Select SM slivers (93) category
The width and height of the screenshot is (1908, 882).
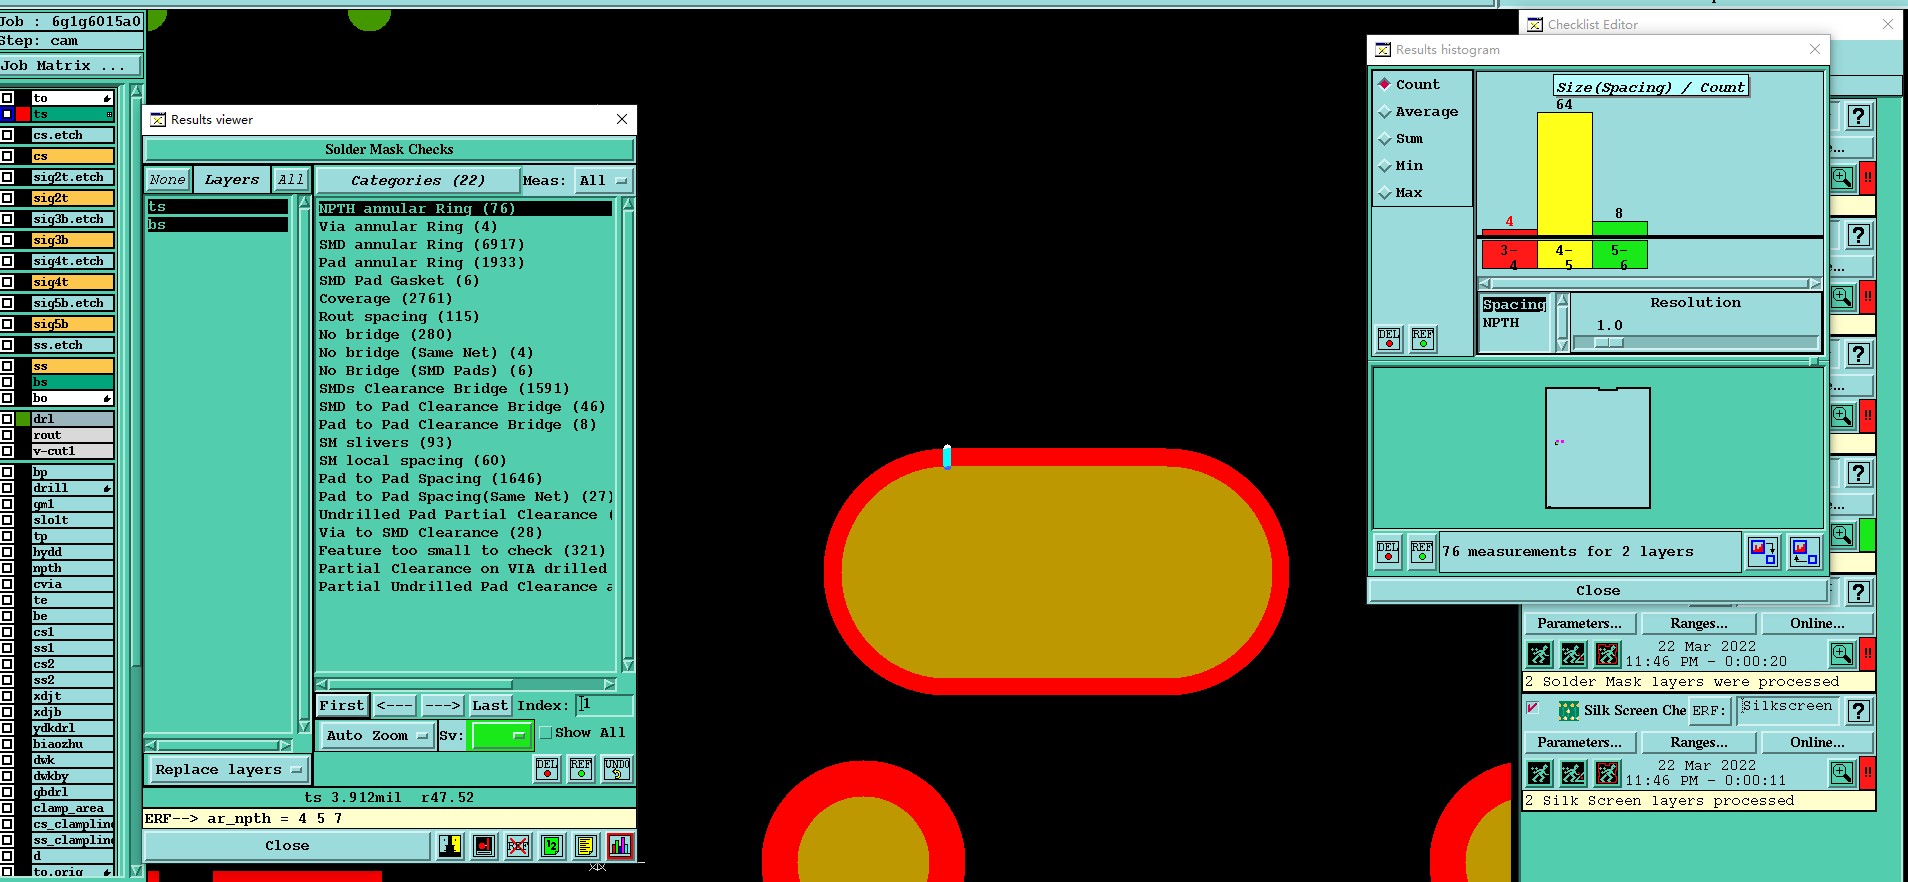(x=385, y=443)
